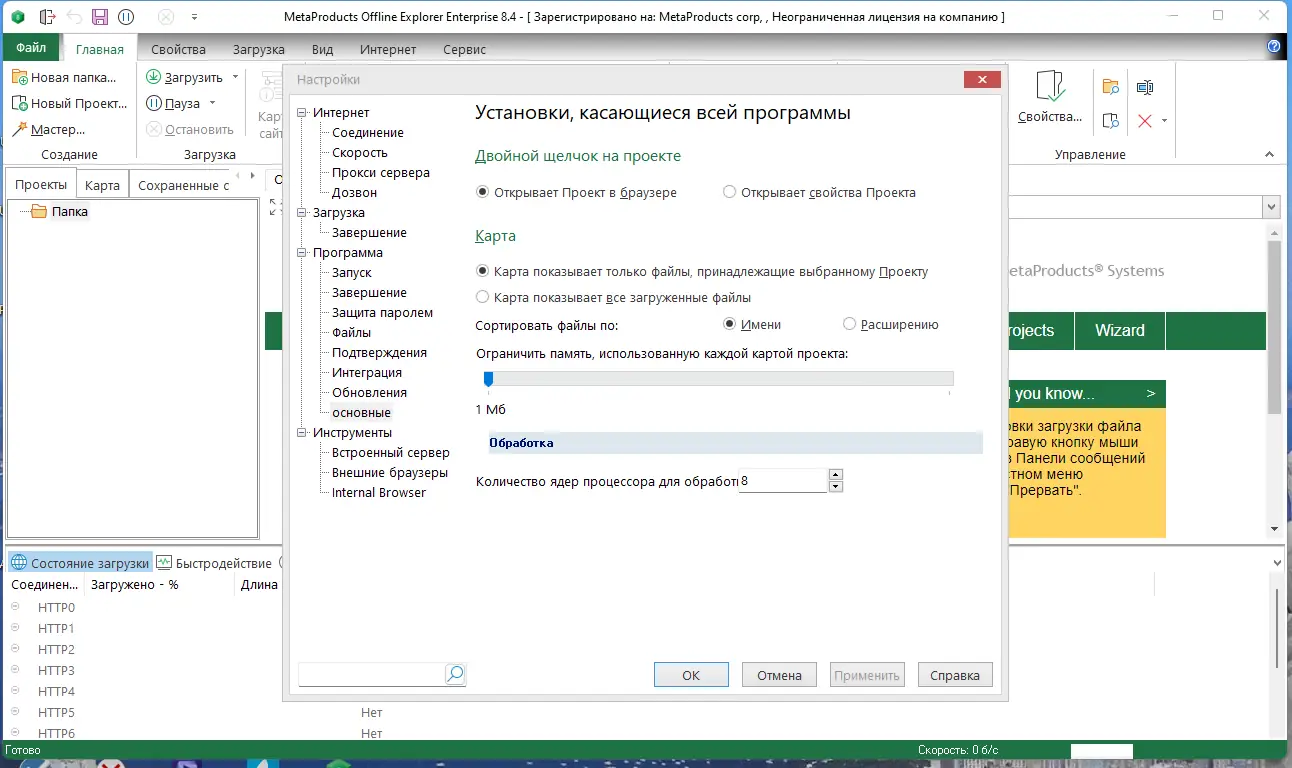Open the delete dropdown arrow in Управление

(x=1164, y=121)
